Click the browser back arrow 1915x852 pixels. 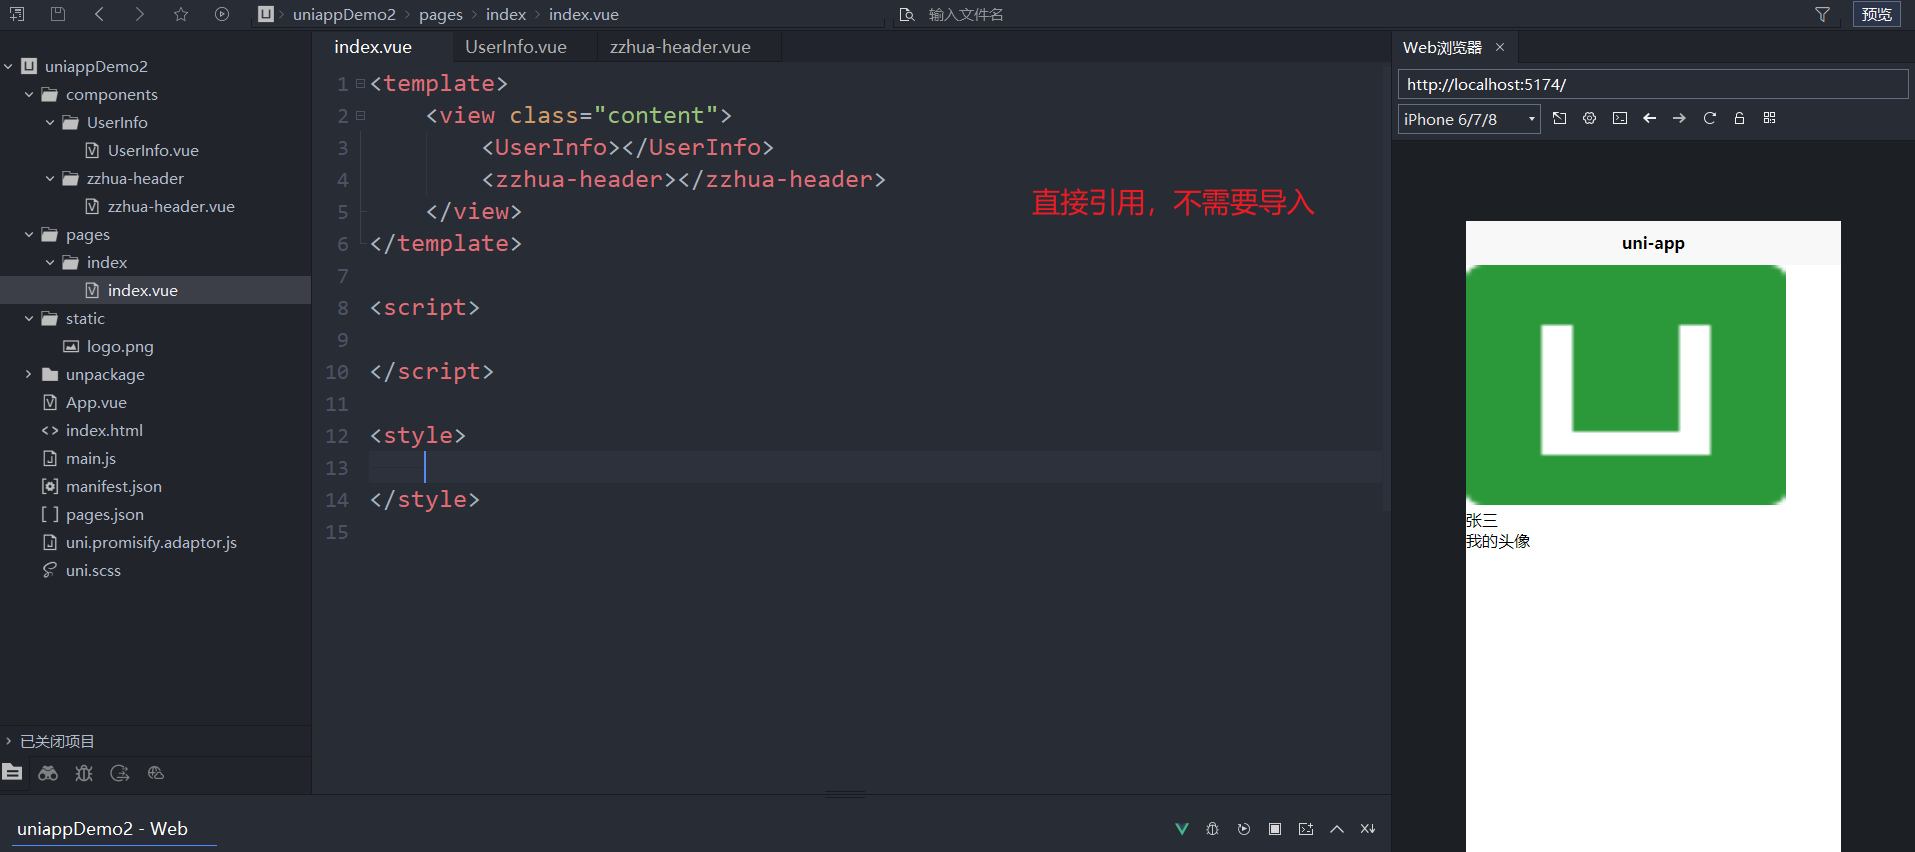tap(1650, 118)
